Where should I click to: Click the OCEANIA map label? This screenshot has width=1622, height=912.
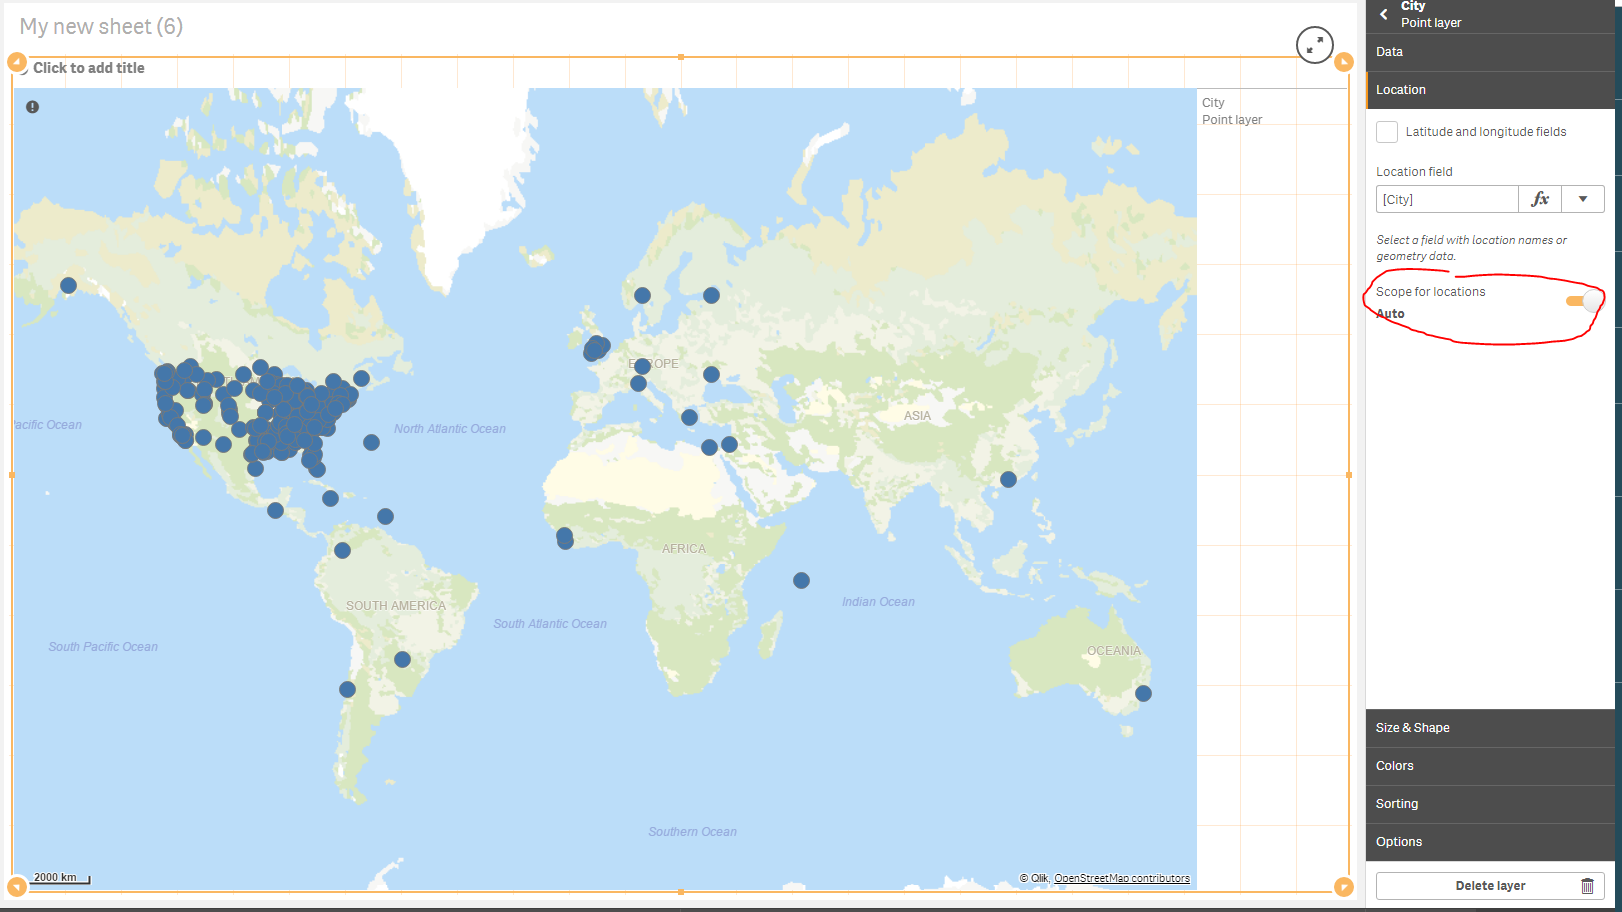point(1114,651)
